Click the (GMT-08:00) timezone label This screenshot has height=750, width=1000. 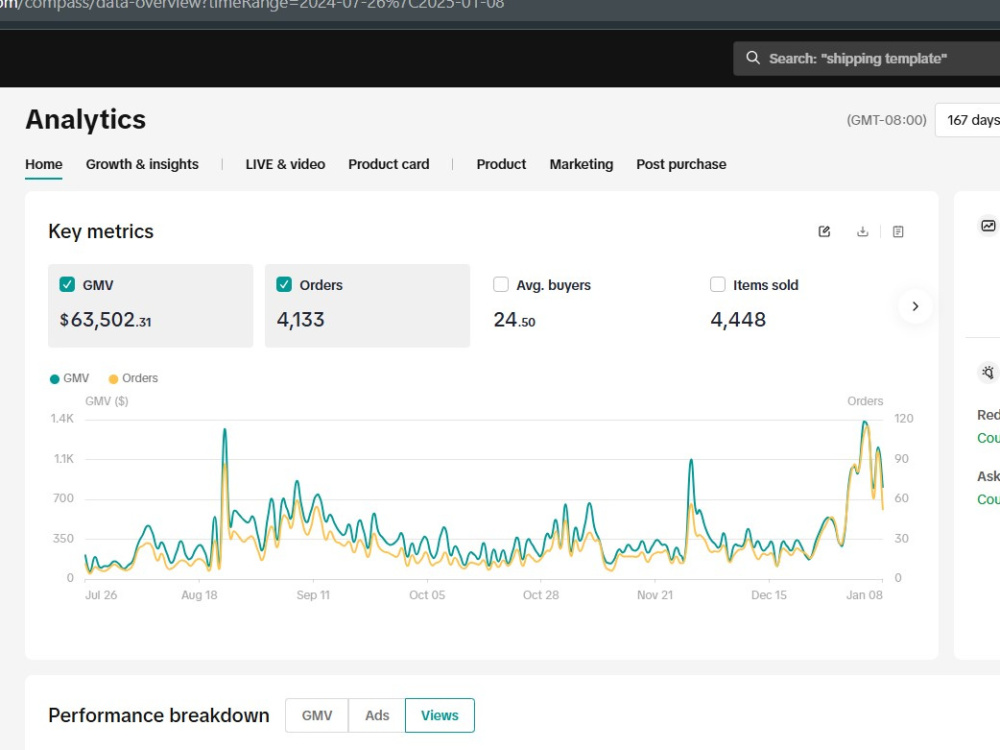tap(886, 120)
